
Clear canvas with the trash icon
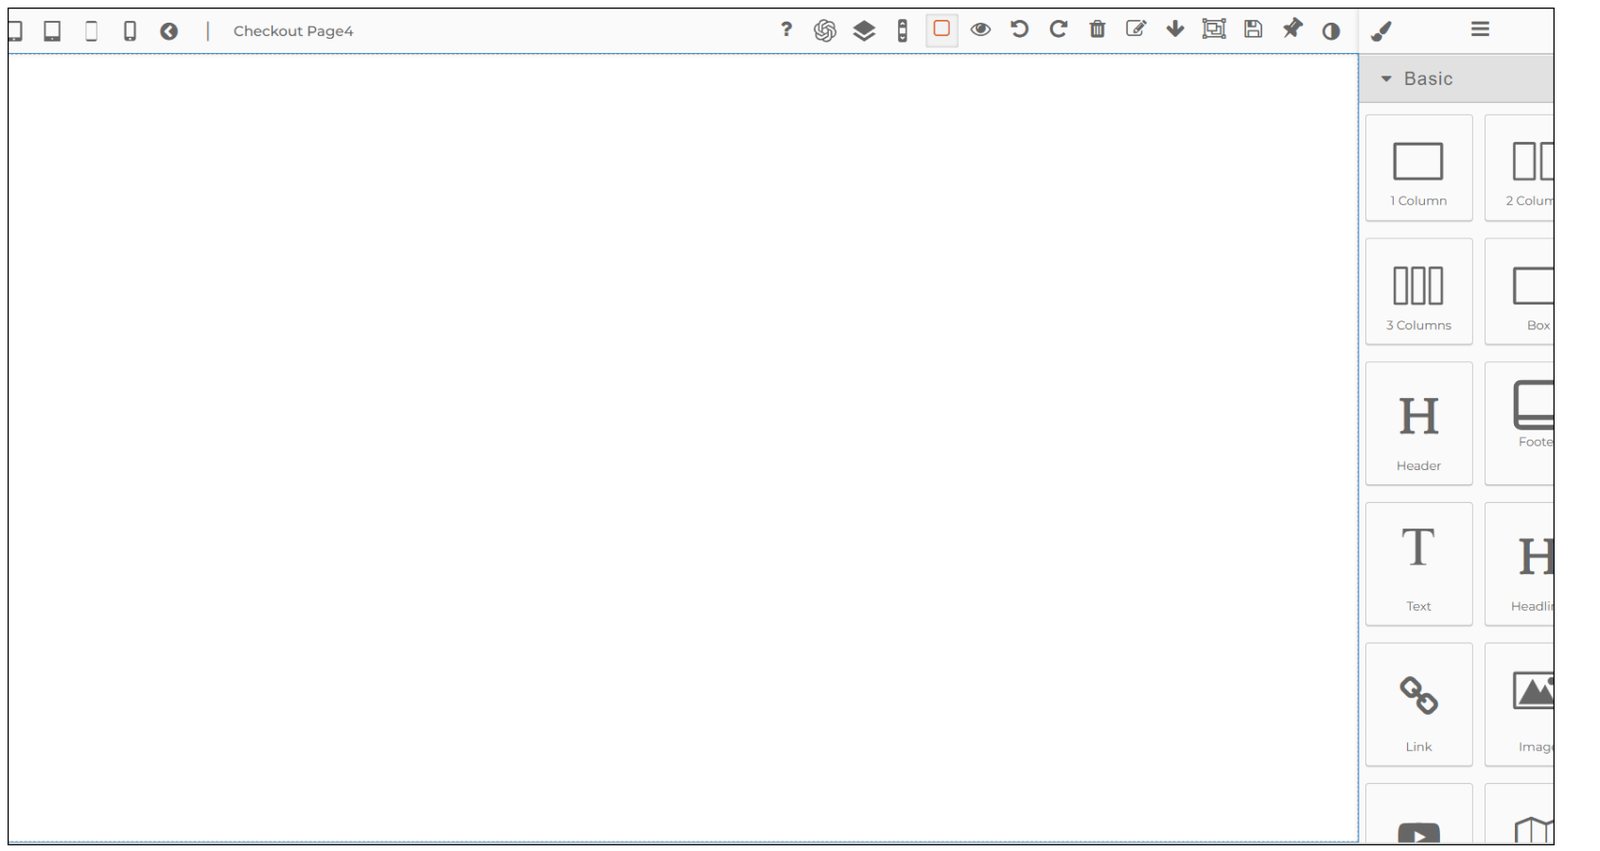pyautogui.click(x=1097, y=29)
